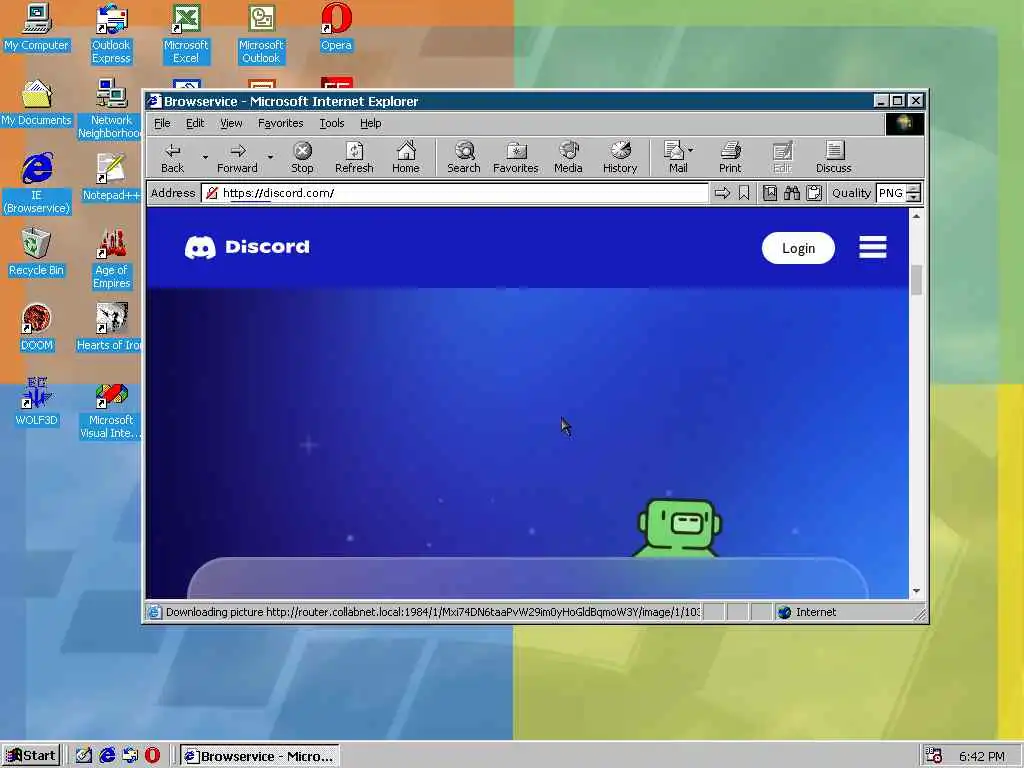Open the Discord hamburger menu

point(872,248)
